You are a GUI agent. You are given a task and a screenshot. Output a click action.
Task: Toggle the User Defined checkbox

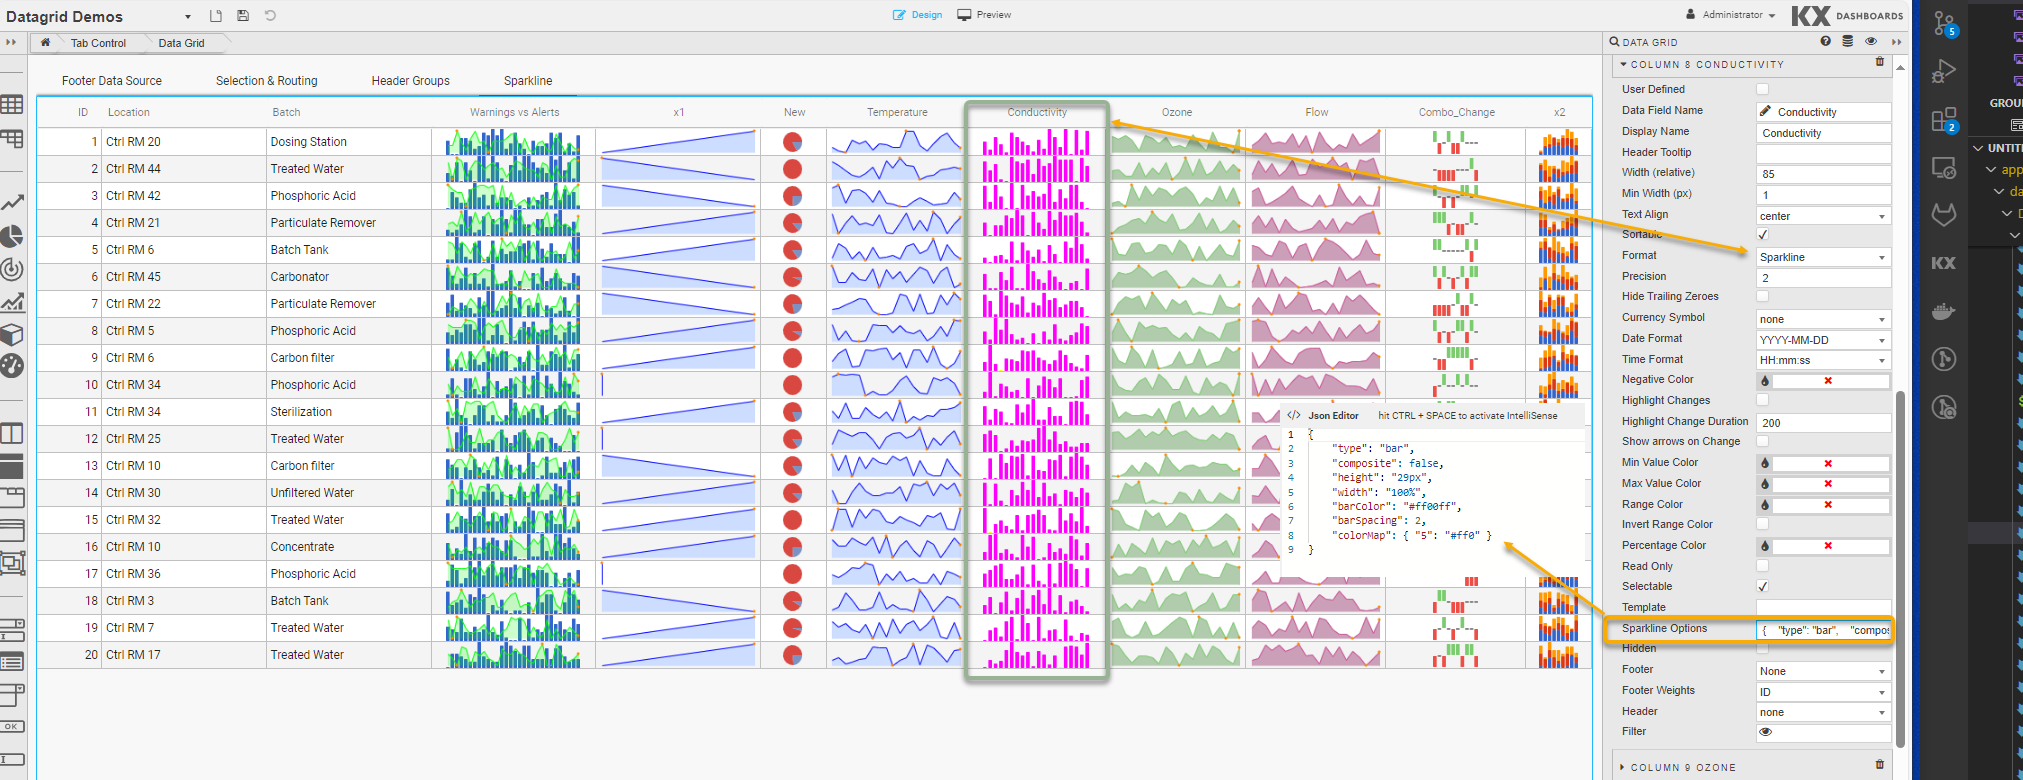[x=1763, y=89]
